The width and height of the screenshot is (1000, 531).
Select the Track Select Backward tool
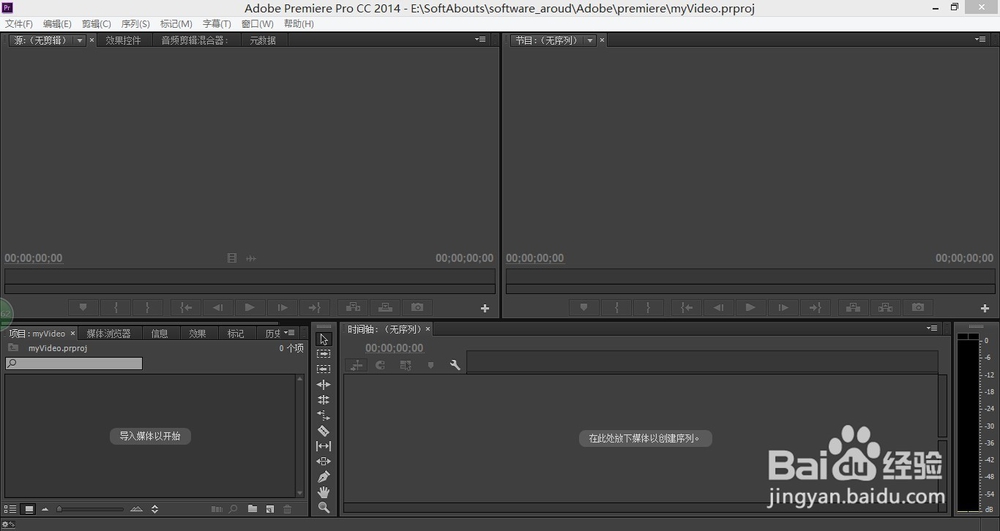pyautogui.click(x=323, y=369)
